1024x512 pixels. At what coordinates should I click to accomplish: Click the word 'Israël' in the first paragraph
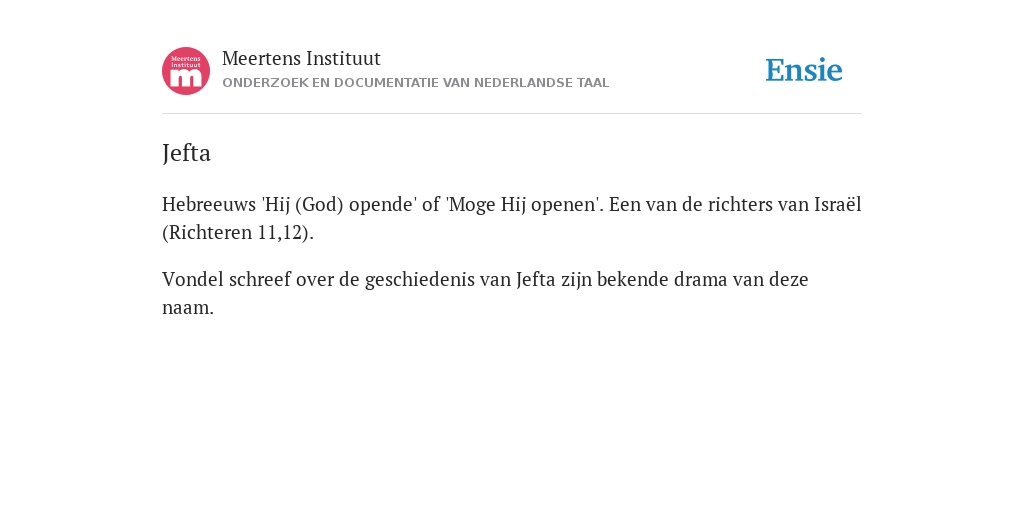coord(837,204)
